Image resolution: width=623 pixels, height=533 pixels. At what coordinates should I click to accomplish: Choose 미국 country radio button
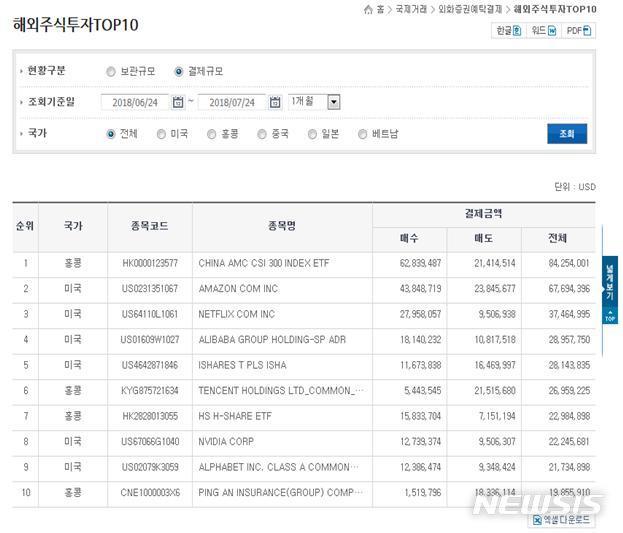[x=161, y=134]
